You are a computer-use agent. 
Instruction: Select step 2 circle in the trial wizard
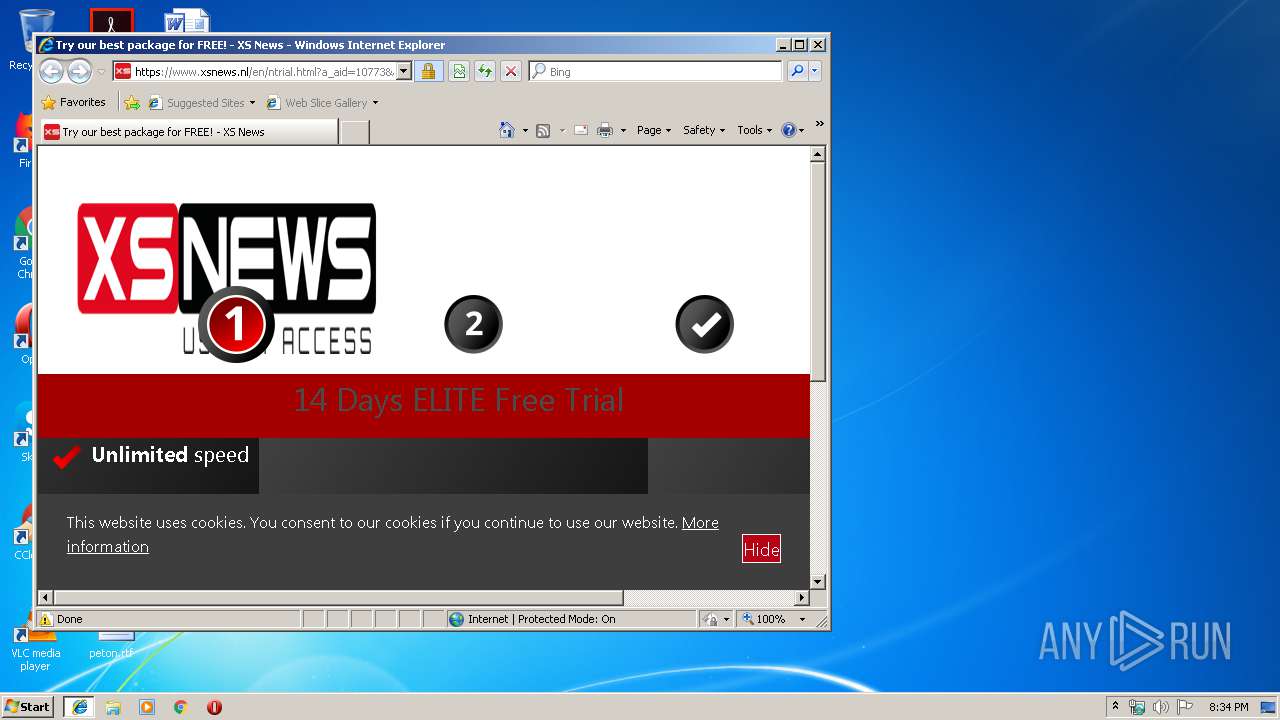[x=473, y=324]
